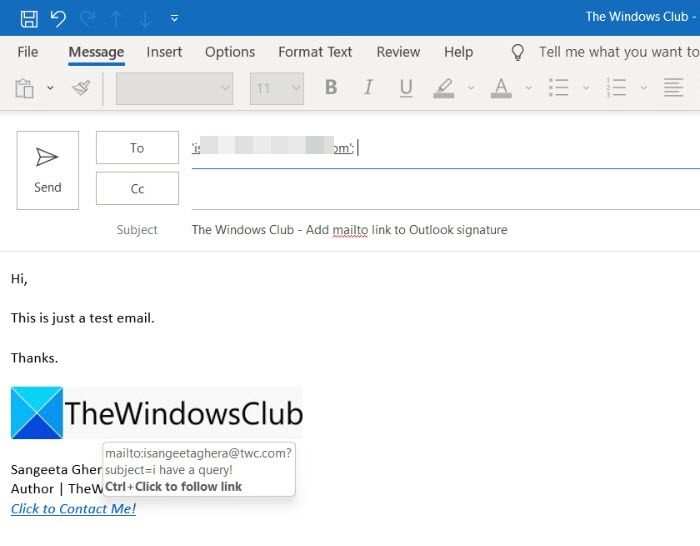The image size is (700, 546).
Task: Expand bullet style library arrow
Action: tap(586, 88)
